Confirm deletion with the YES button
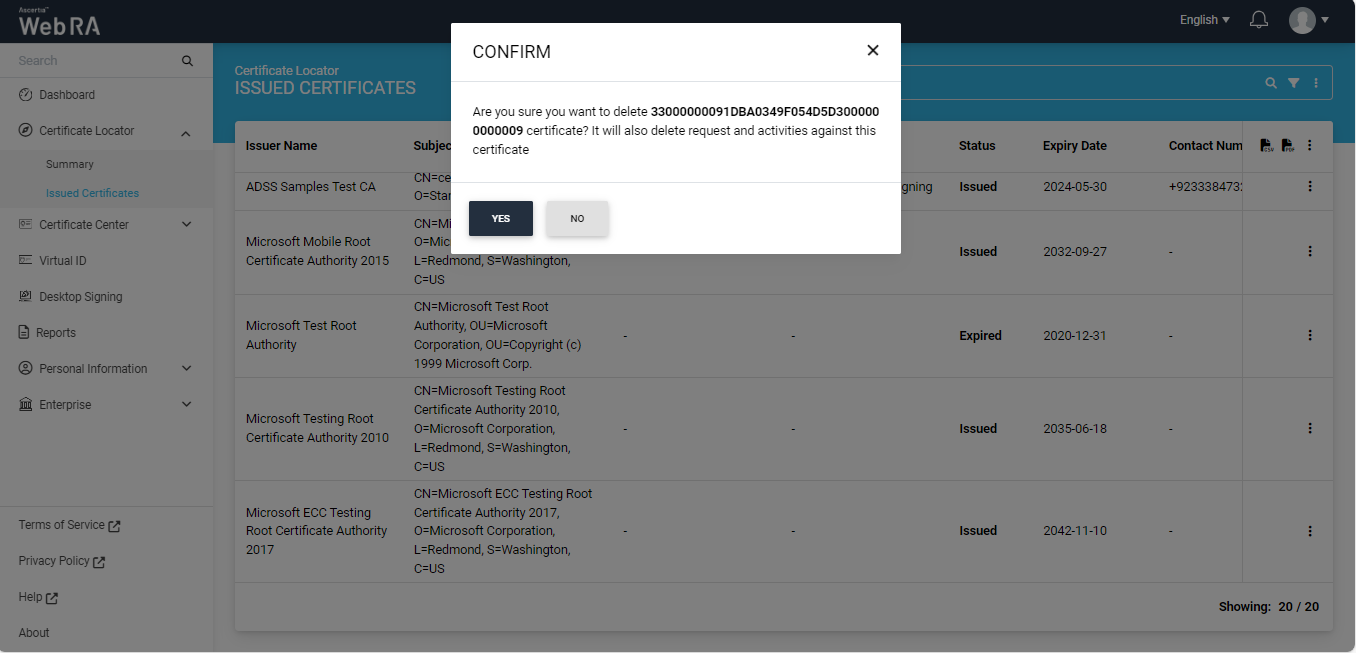 pyautogui.click(x=501, y=219)
